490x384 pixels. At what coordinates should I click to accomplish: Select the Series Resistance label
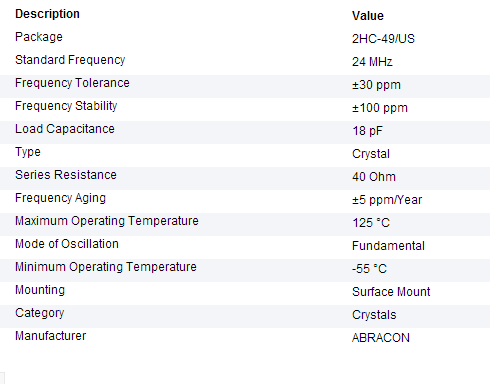tap(66, 175)
